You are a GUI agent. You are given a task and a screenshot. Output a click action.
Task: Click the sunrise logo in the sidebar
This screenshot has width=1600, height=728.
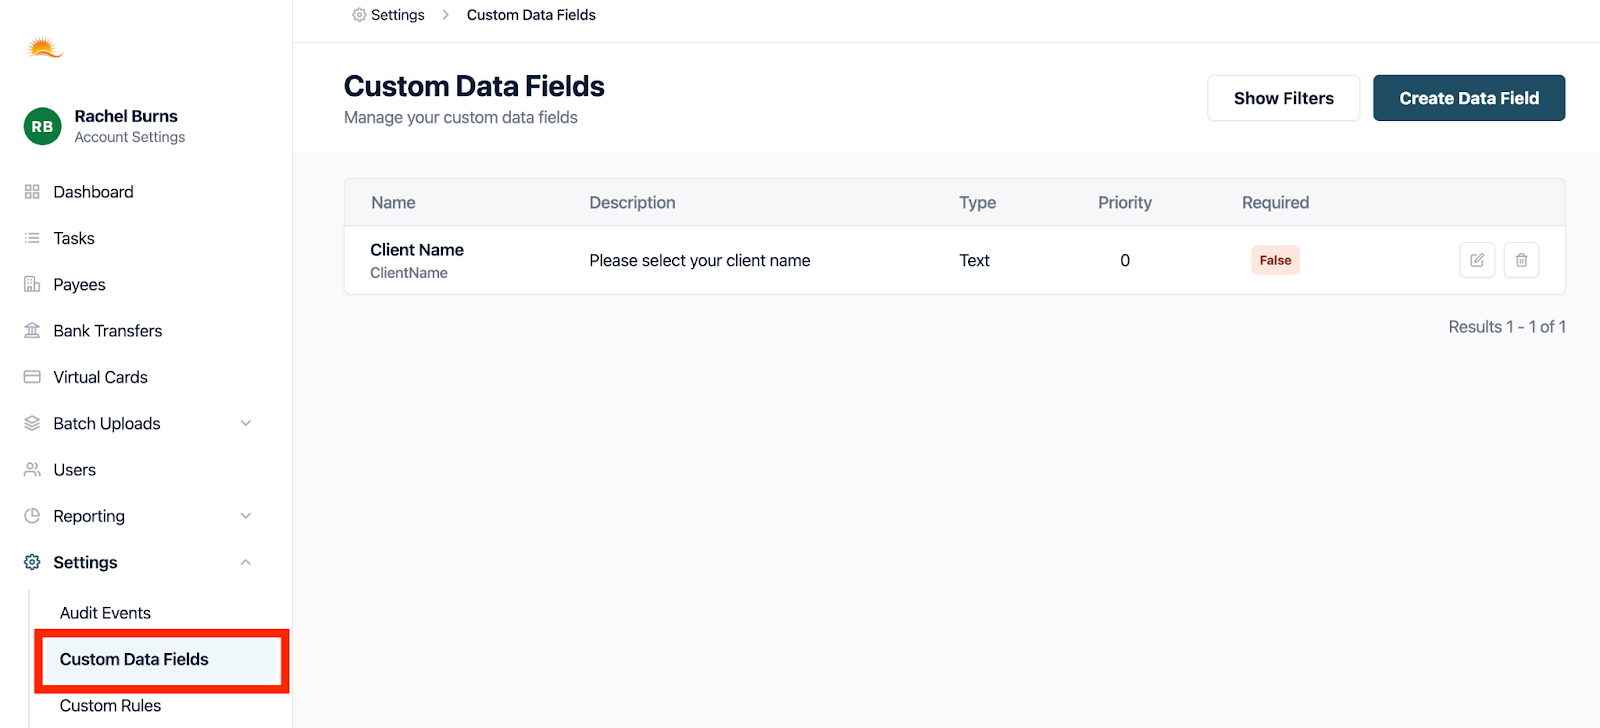coord(44,47)
